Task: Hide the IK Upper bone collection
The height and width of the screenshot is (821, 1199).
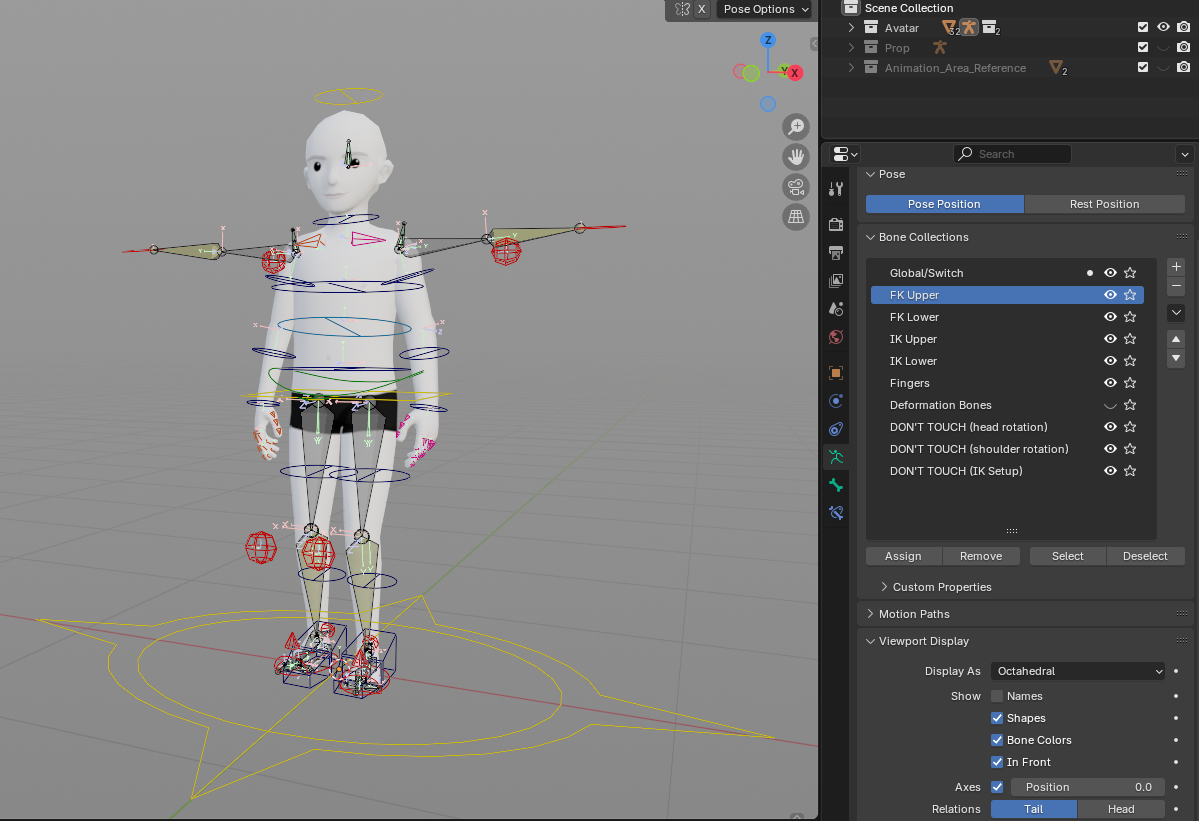Action: (x=1110, y=339)
